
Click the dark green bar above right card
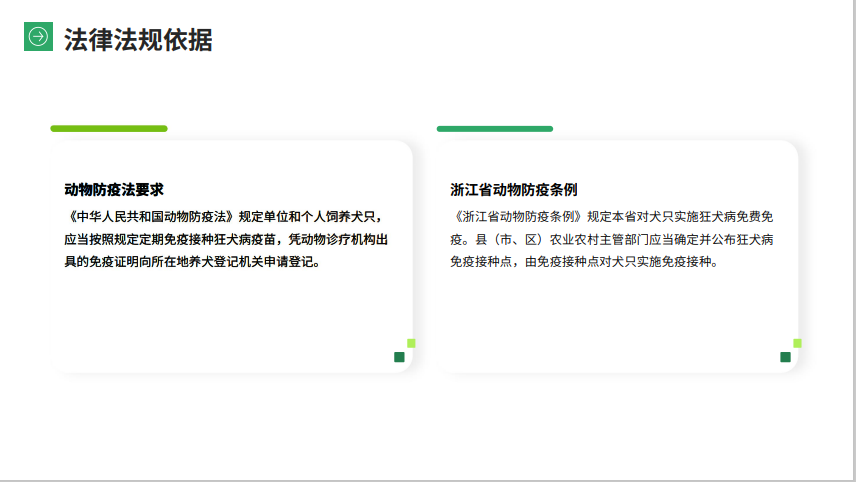pos(494,128)
